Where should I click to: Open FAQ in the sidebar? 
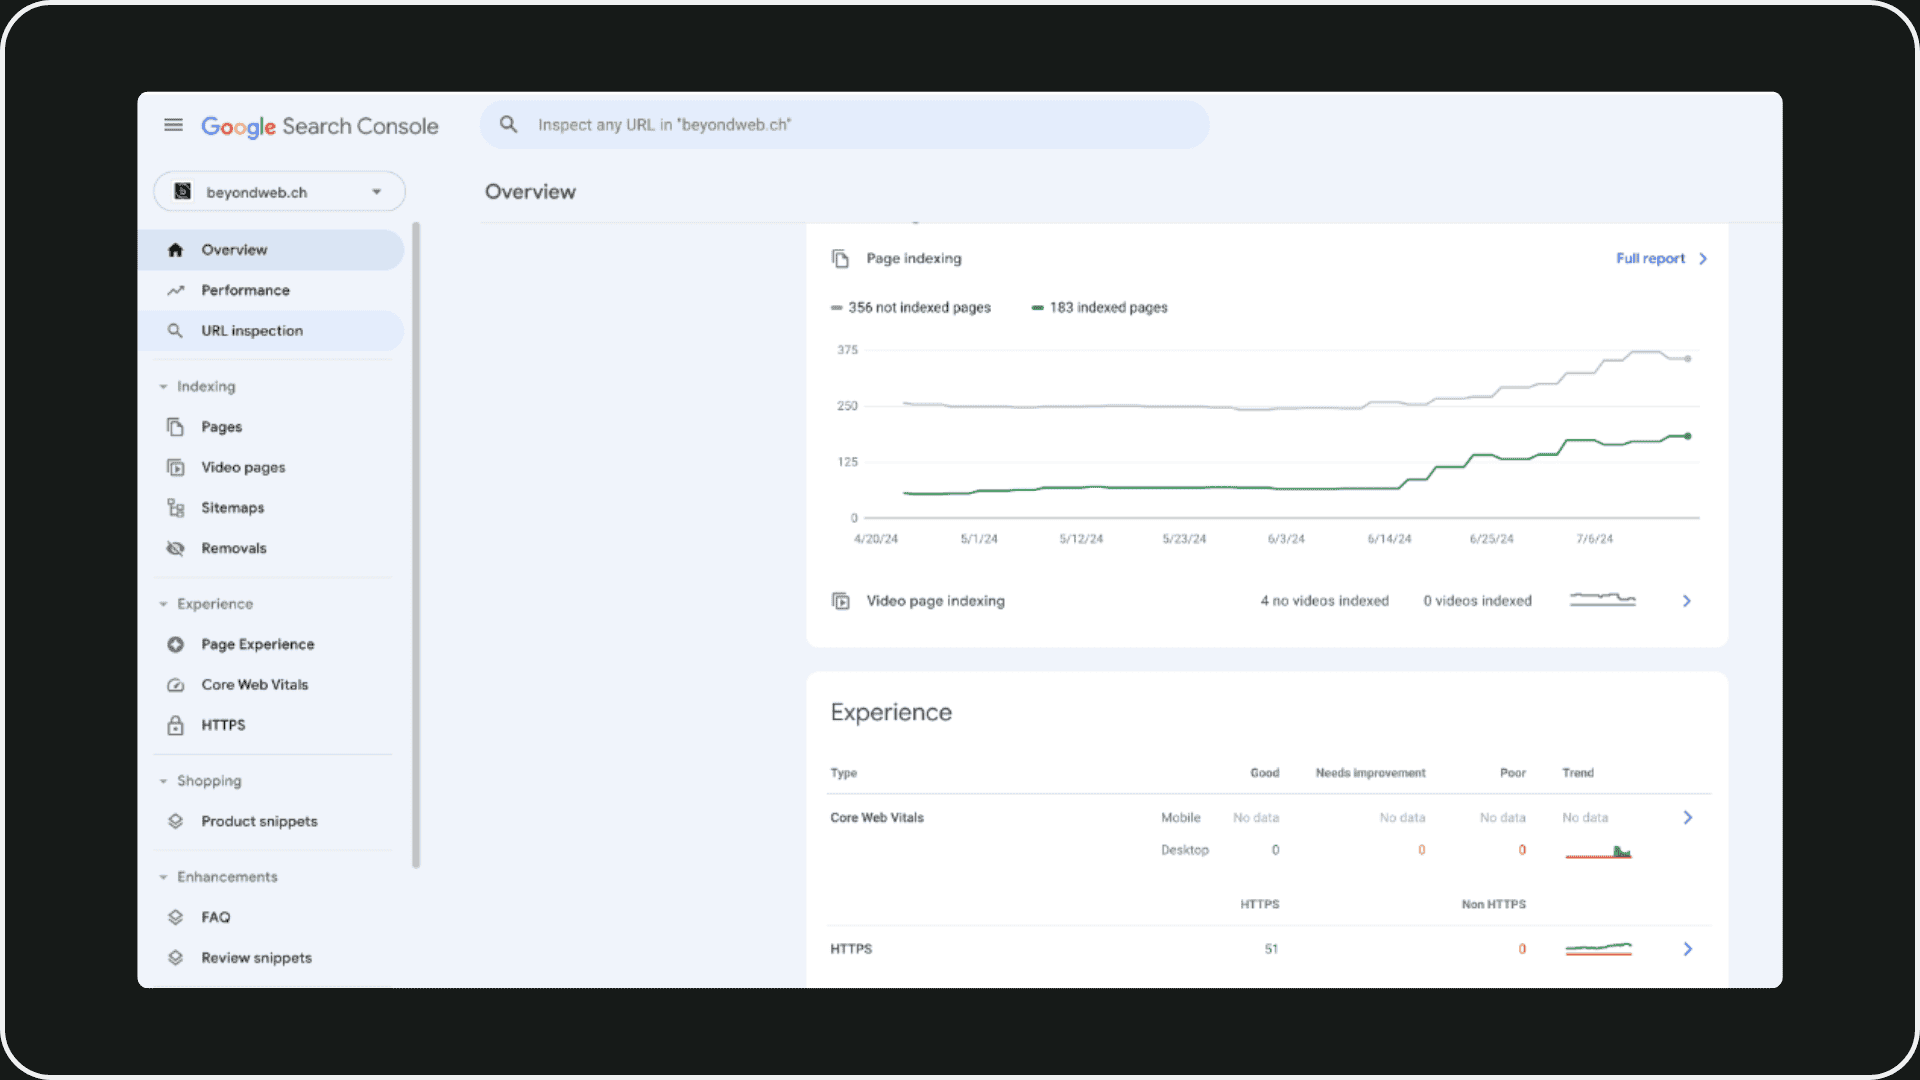coord(271,917)
